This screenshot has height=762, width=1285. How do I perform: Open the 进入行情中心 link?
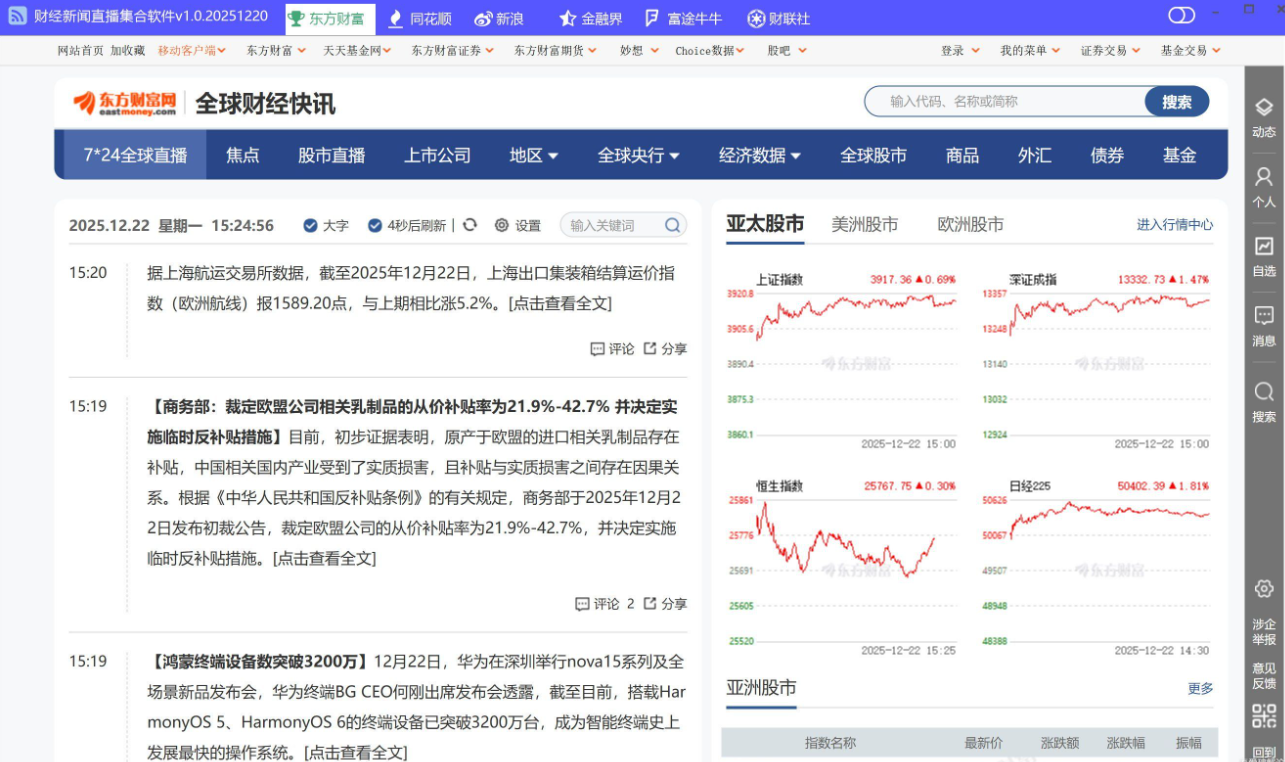coord(1174,225)
